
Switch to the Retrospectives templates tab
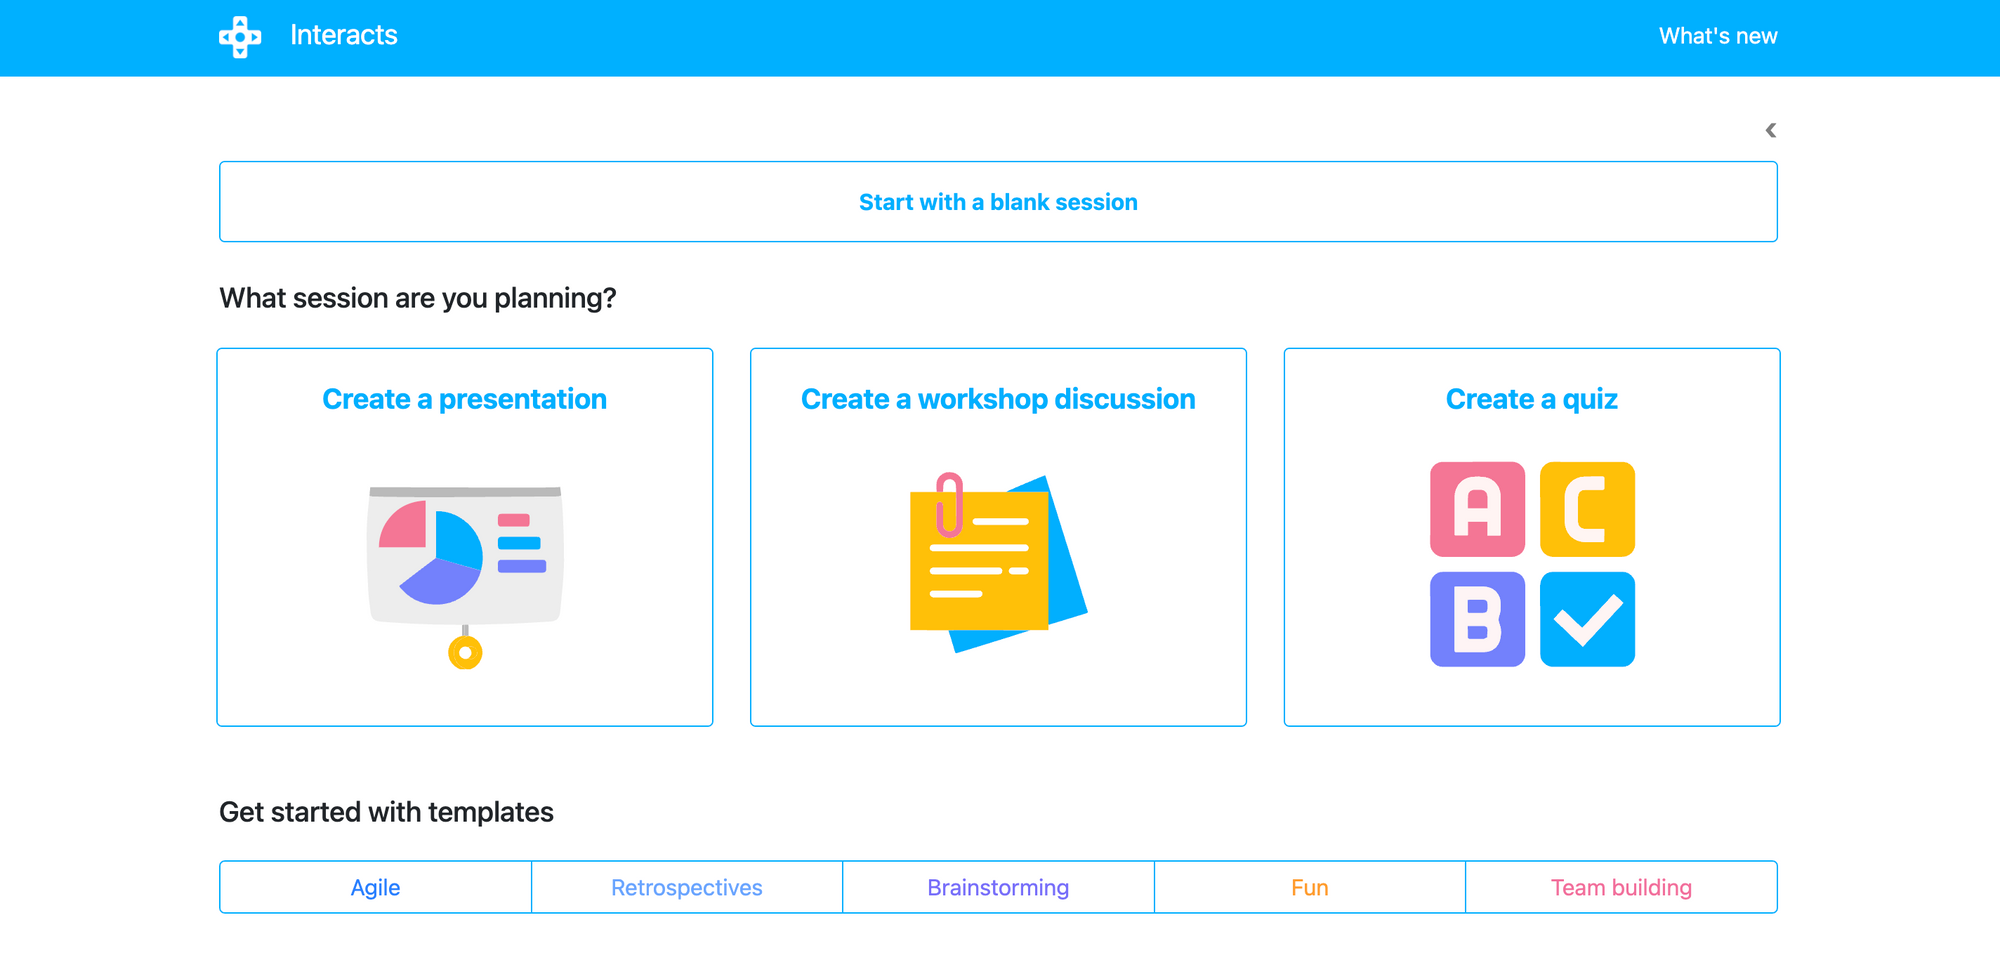(686, 888)
